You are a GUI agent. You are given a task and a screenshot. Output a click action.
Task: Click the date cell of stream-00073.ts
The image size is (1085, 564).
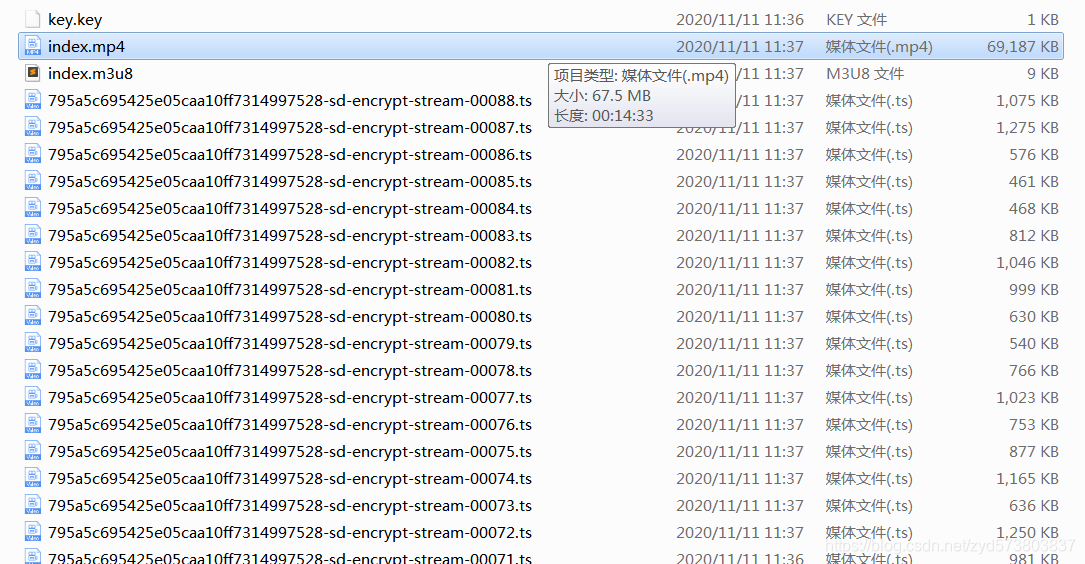(x=740, y=505)
